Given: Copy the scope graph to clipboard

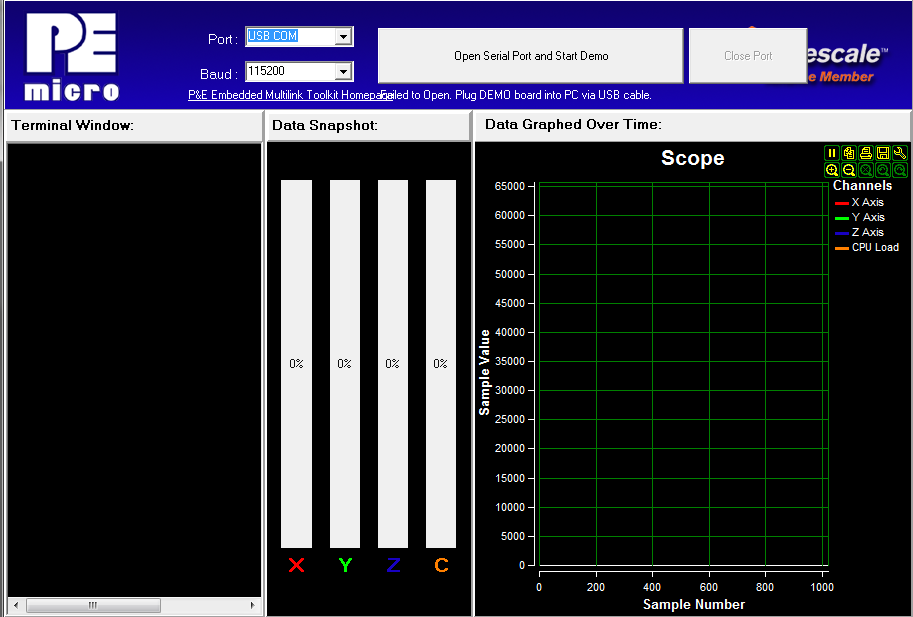Looking at the screenshot, I should [x=848, y=153].
